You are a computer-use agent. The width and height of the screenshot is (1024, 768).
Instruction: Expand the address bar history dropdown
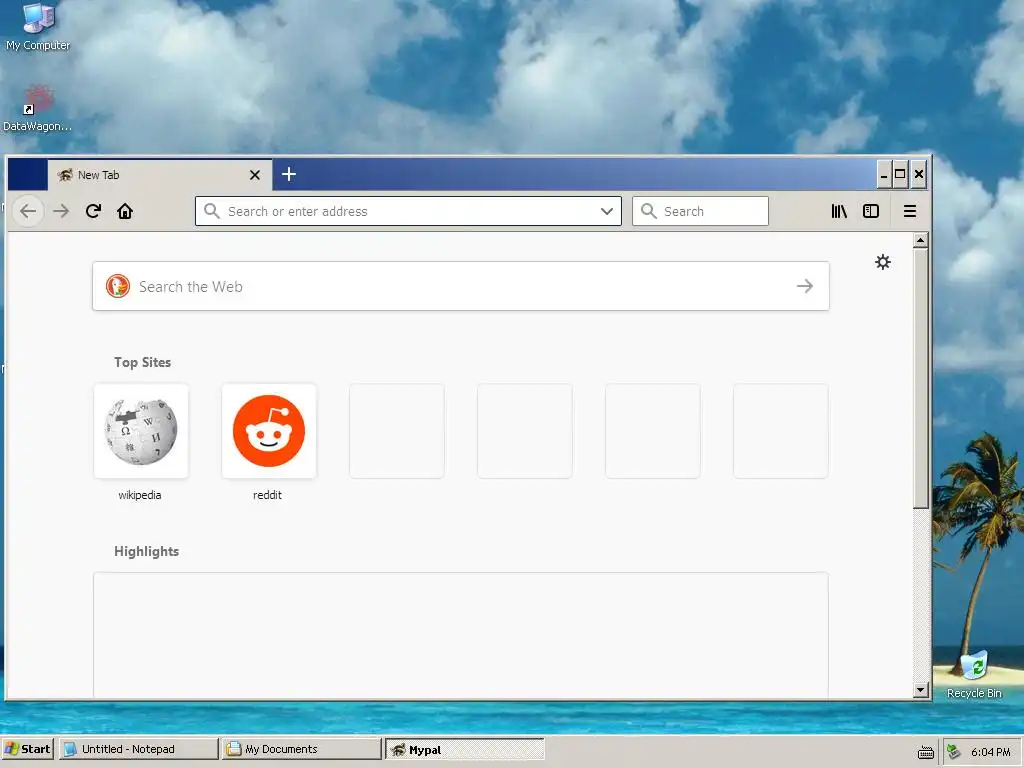pyautogui.click(x=607, y=211)
